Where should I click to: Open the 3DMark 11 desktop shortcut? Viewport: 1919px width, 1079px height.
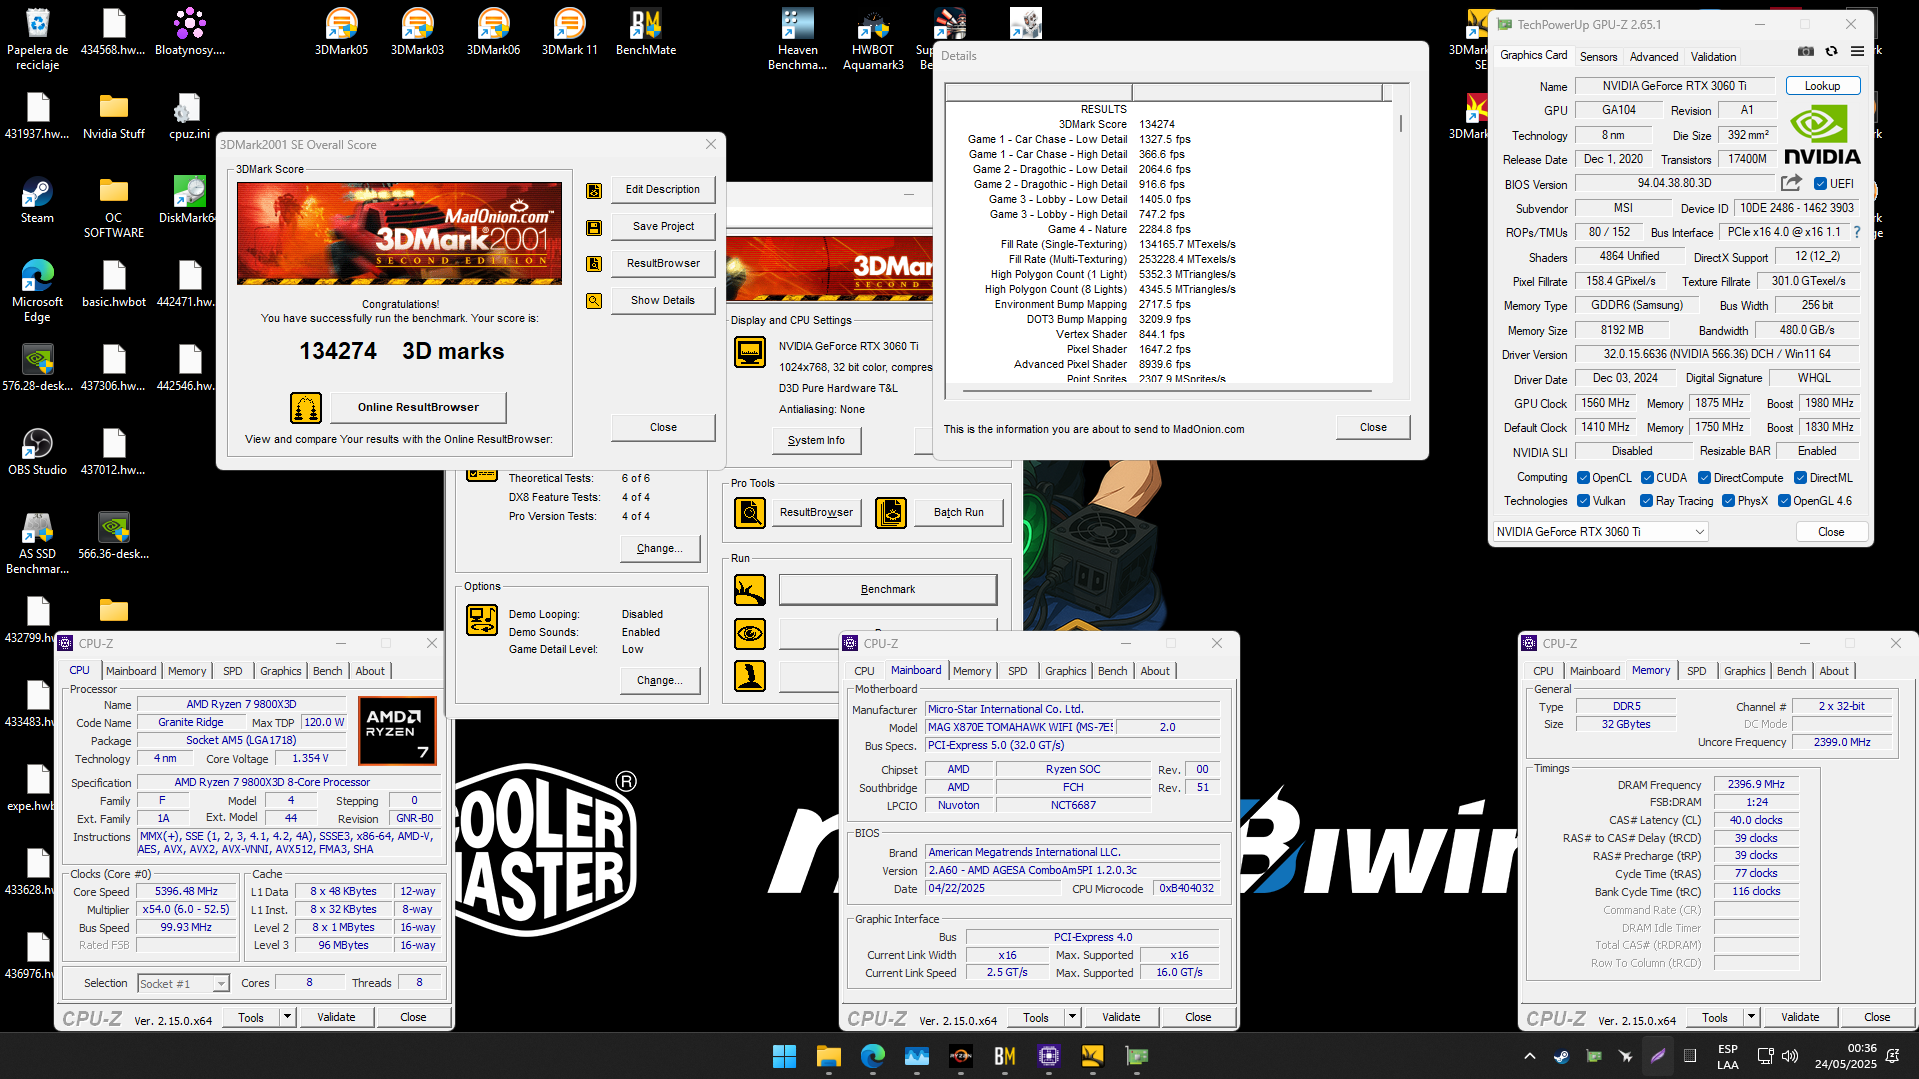pos(569,32)
